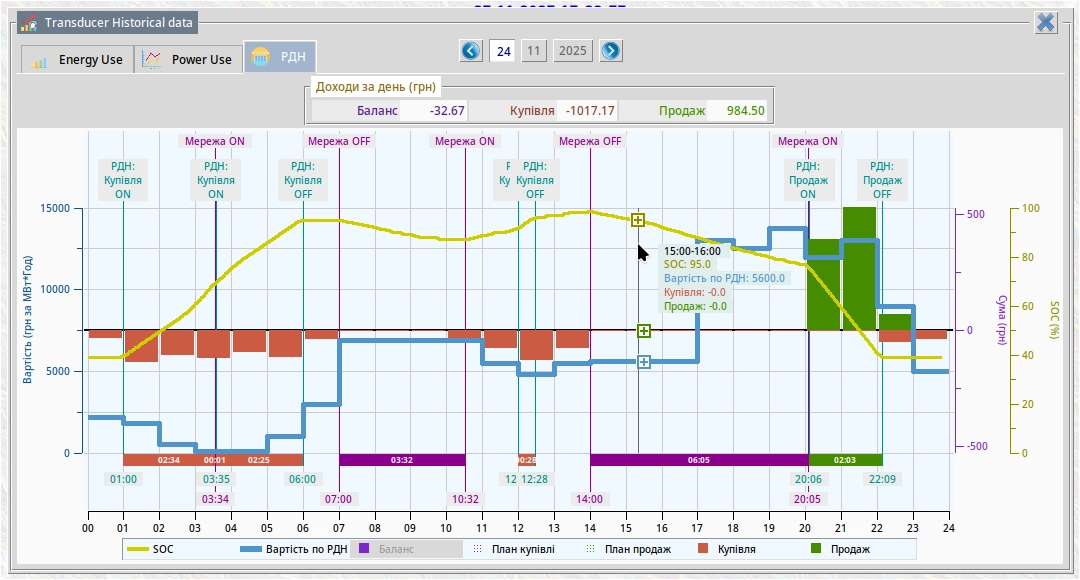Click the green Продаж legend swatch
This screenshot has width=1080, height=580.
(816, 549)
